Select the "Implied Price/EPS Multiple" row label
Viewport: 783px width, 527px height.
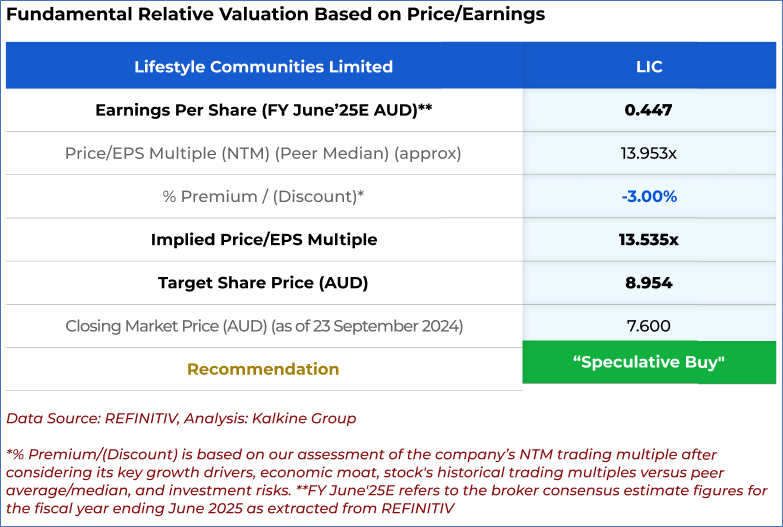263,240
